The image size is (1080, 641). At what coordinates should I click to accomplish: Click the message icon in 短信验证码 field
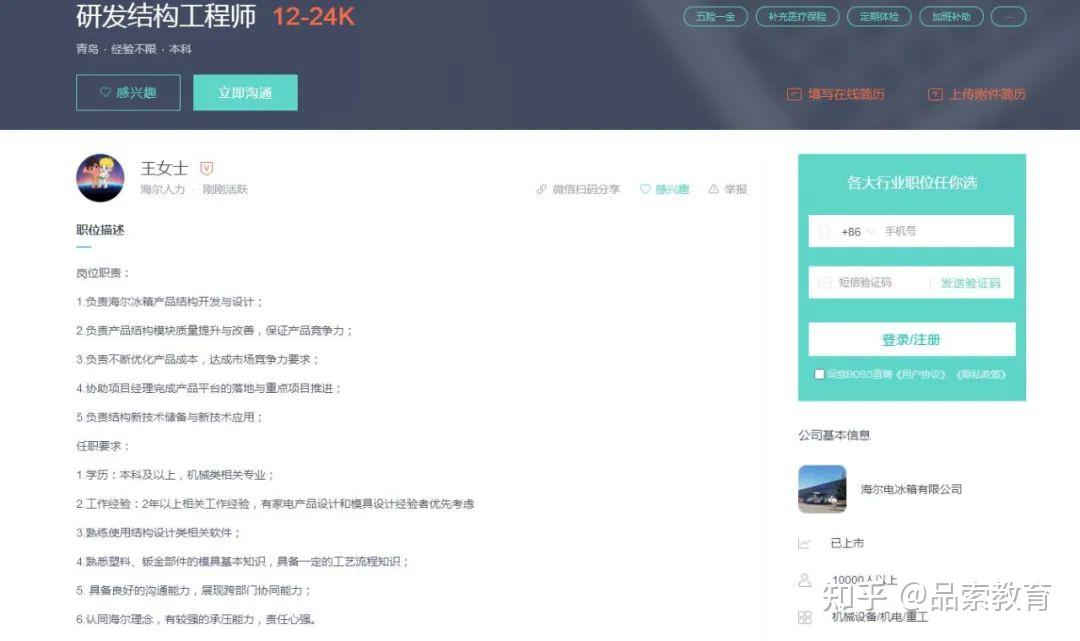[824, 283]
